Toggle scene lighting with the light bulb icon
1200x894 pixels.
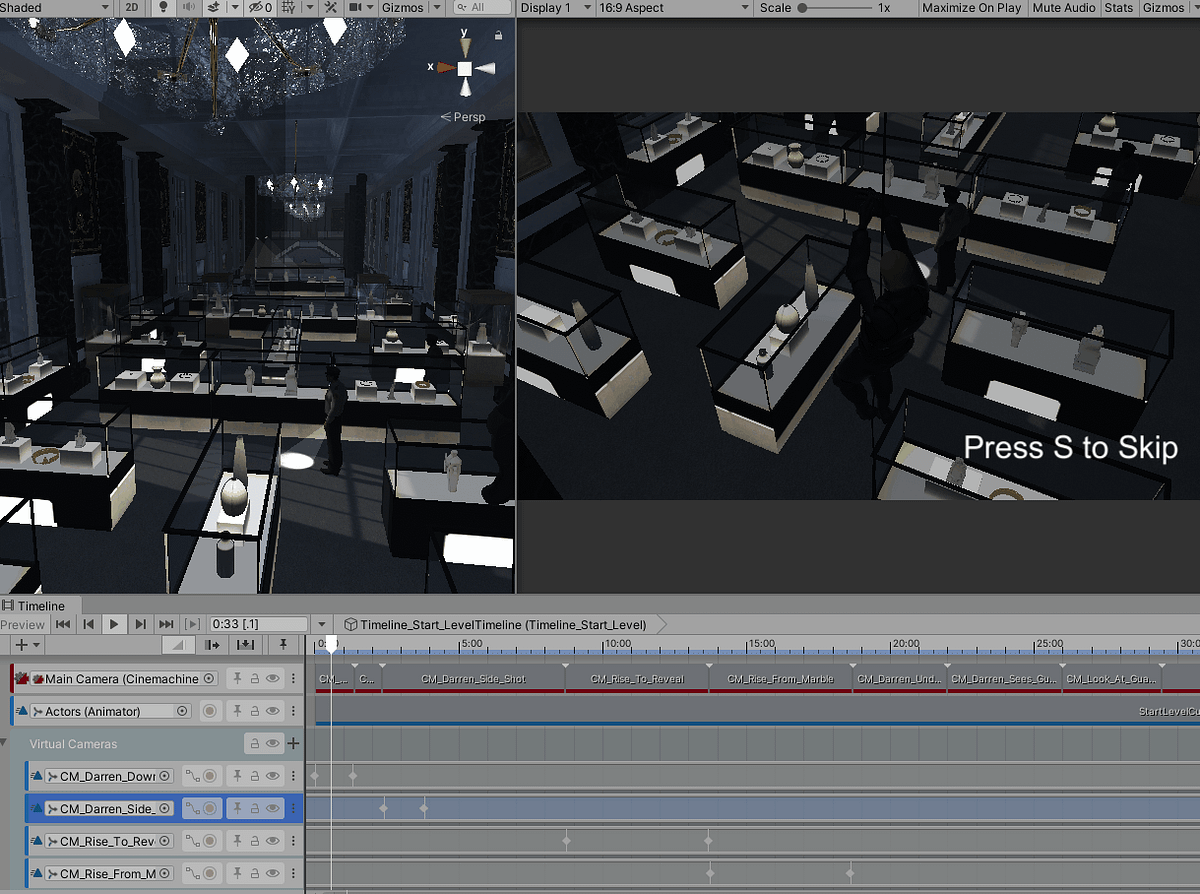tap(164, 8)
